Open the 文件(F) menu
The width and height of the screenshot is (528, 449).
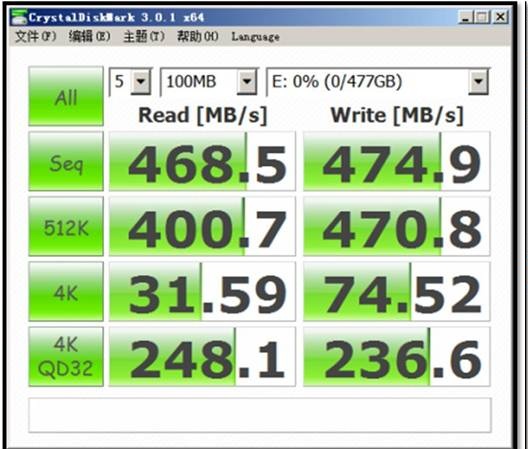tap(36, 36)
